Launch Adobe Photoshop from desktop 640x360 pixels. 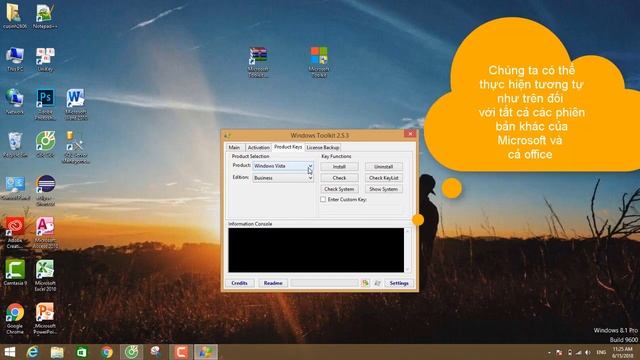point(45,104)
